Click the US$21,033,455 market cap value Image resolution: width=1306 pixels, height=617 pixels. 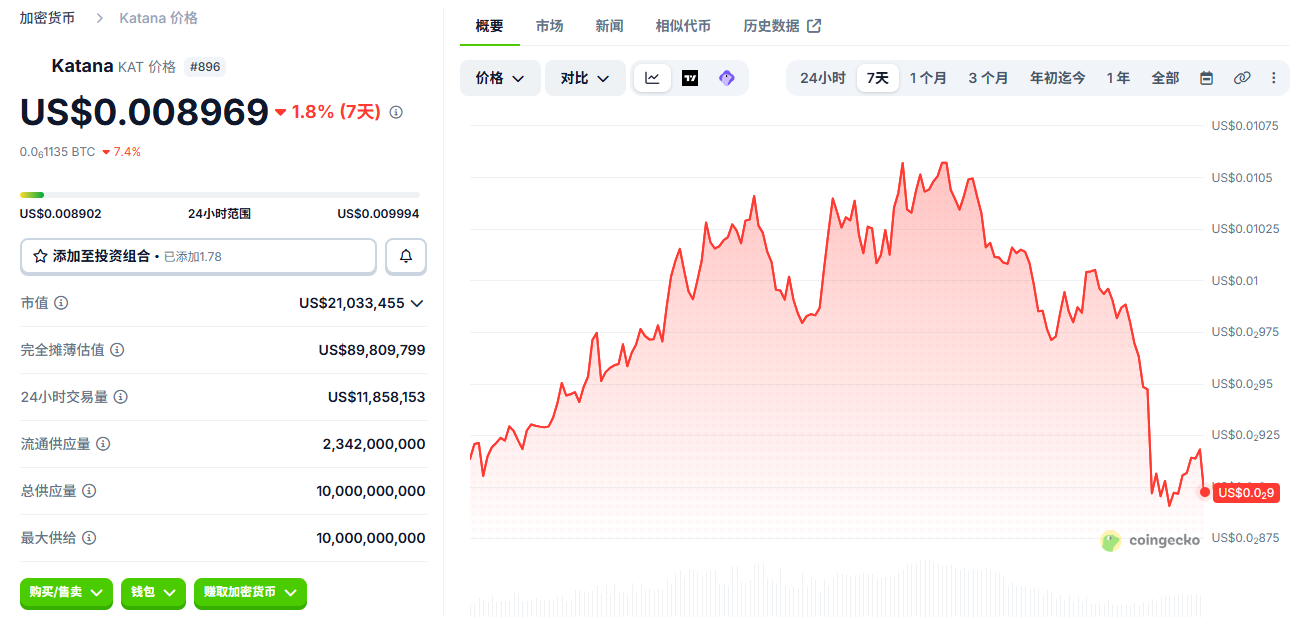pyautogui.click(x=351, y=303)
